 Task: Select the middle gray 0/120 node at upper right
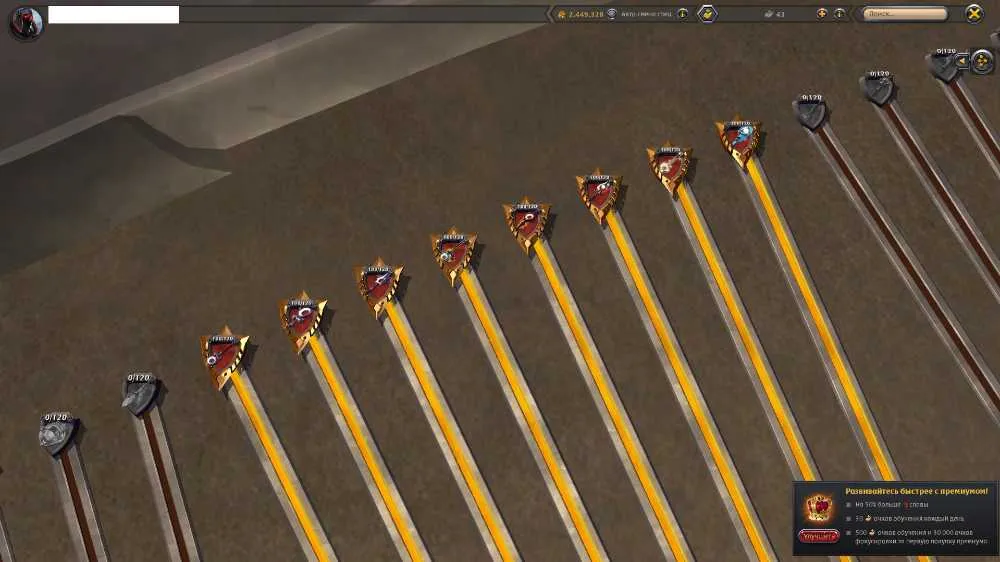pos(879,88)
